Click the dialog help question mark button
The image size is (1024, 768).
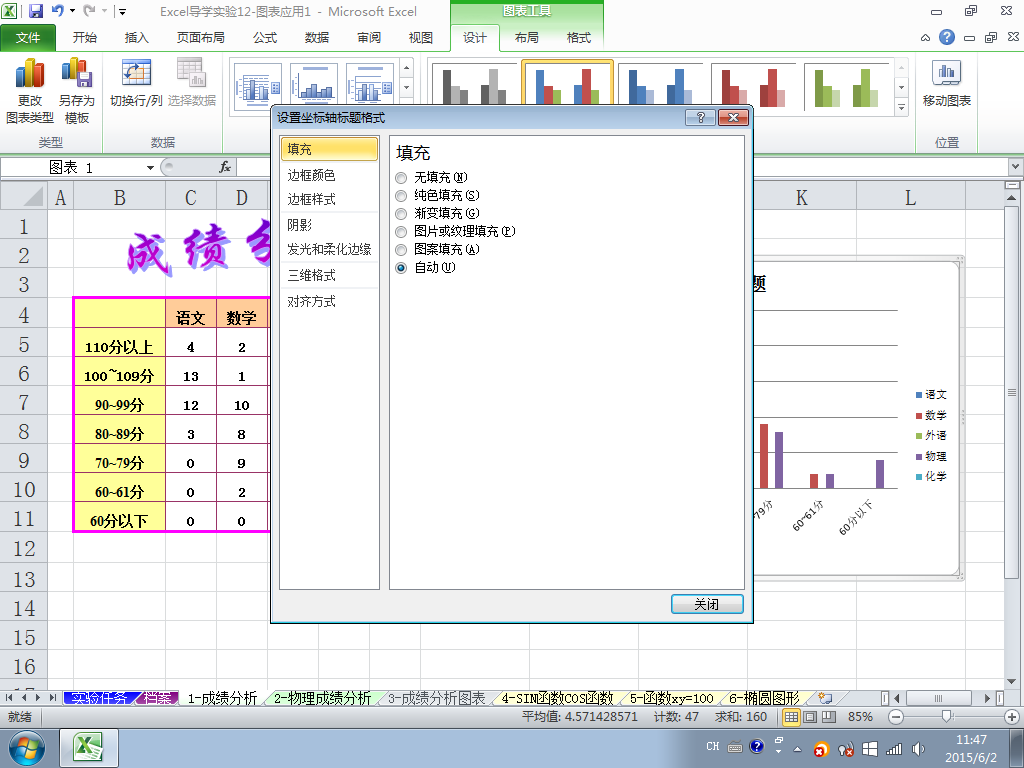tap(700, 118)
